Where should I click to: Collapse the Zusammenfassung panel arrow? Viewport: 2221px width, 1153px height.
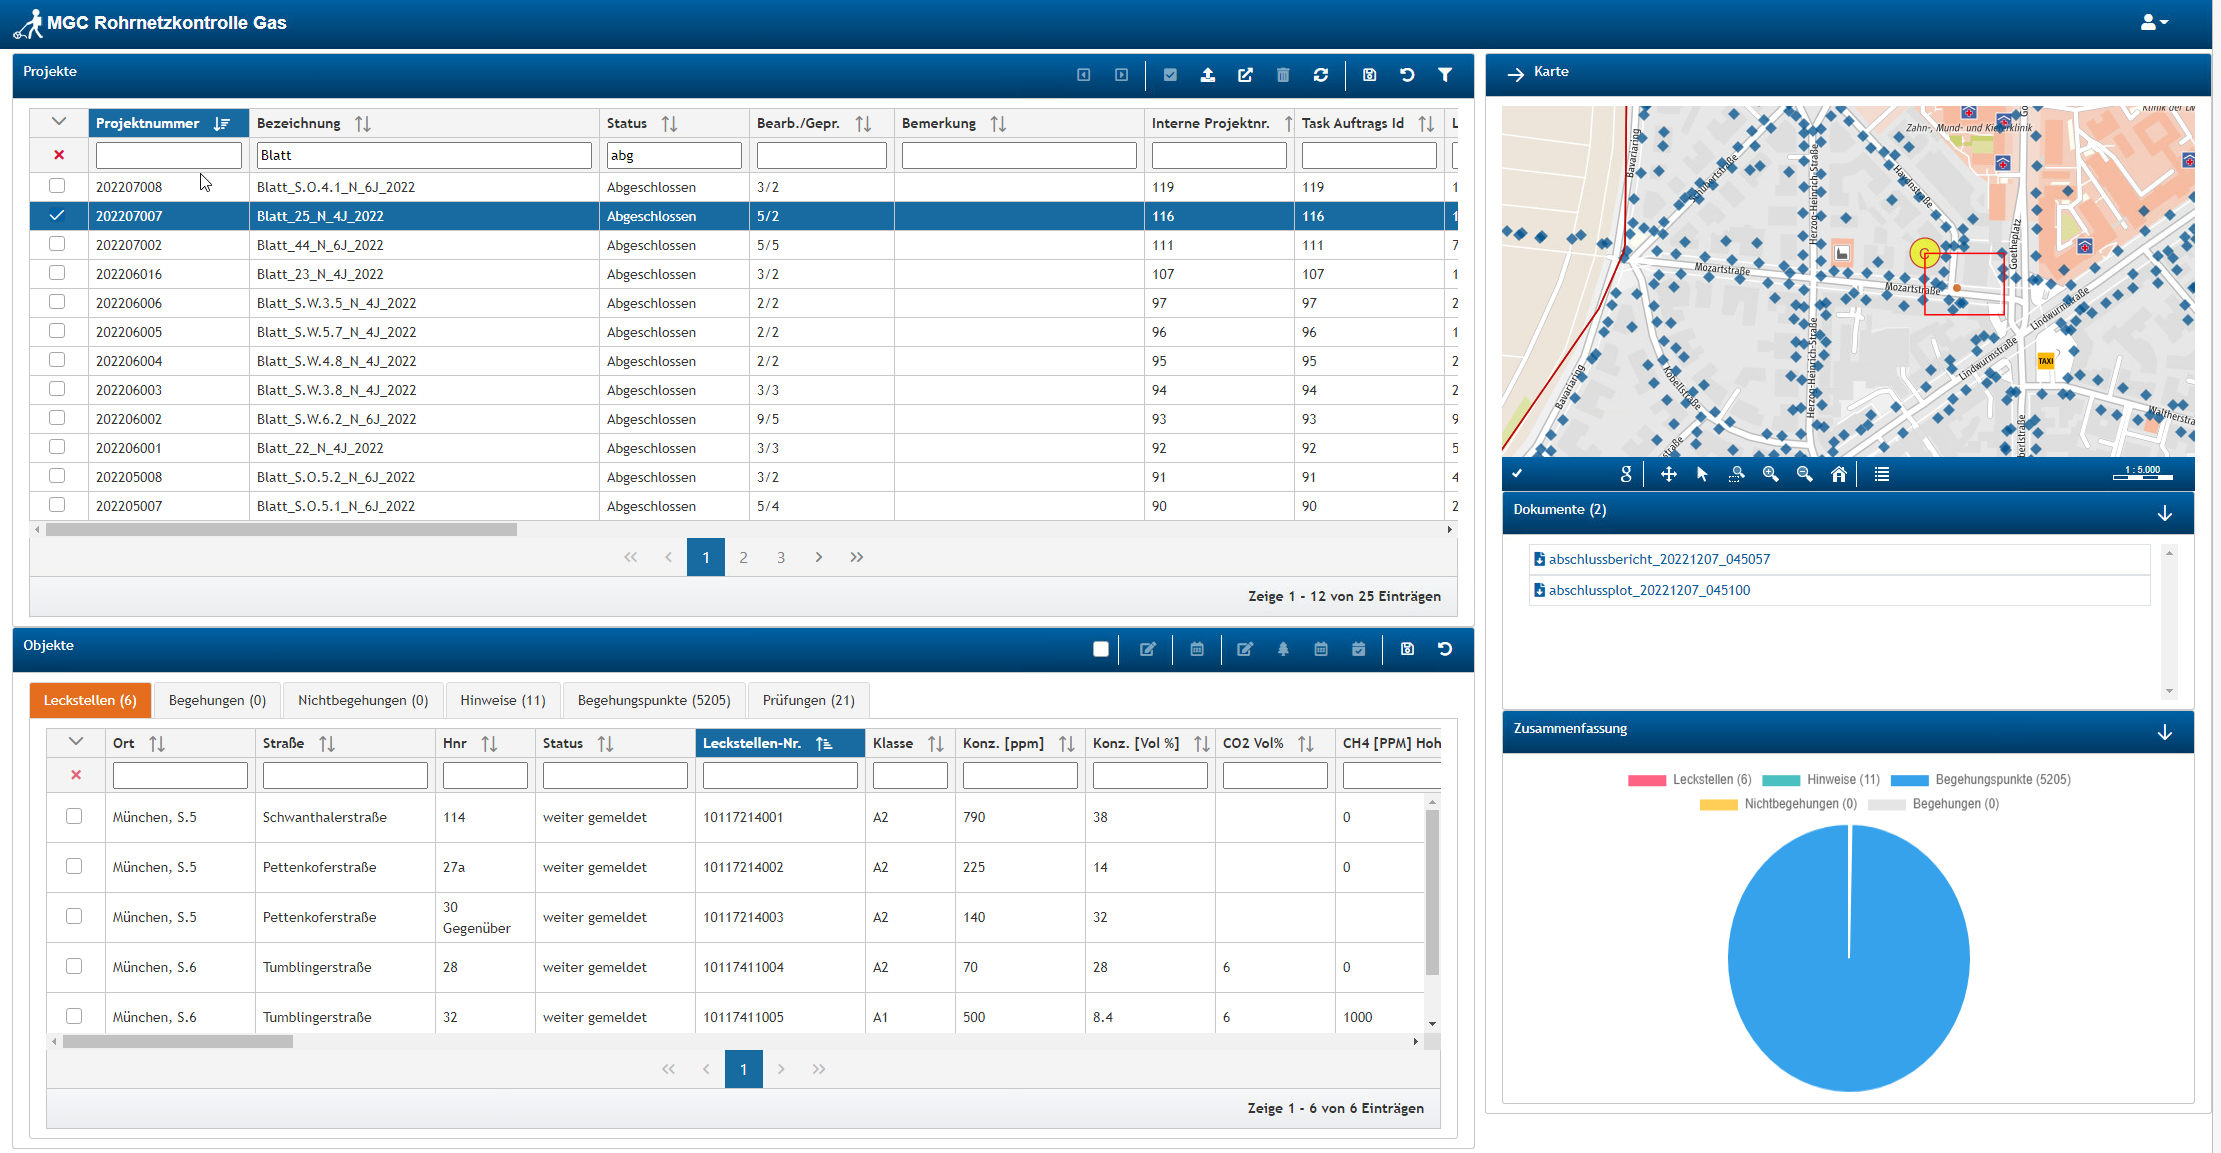click(x=2165, y=732)
